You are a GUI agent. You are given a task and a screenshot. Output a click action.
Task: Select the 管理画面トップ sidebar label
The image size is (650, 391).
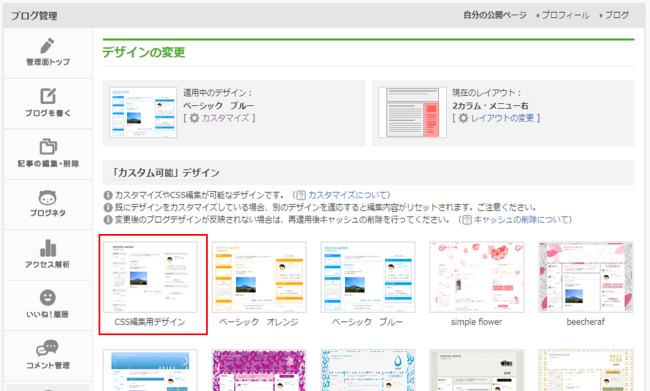[x=48, y=62]
